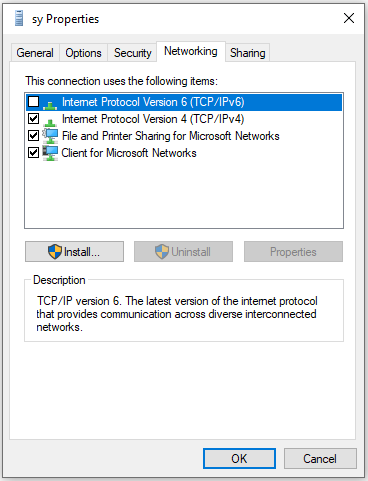Click the File and Printer Sharing icon
368x481 pixels.
[x=50, y=136]
